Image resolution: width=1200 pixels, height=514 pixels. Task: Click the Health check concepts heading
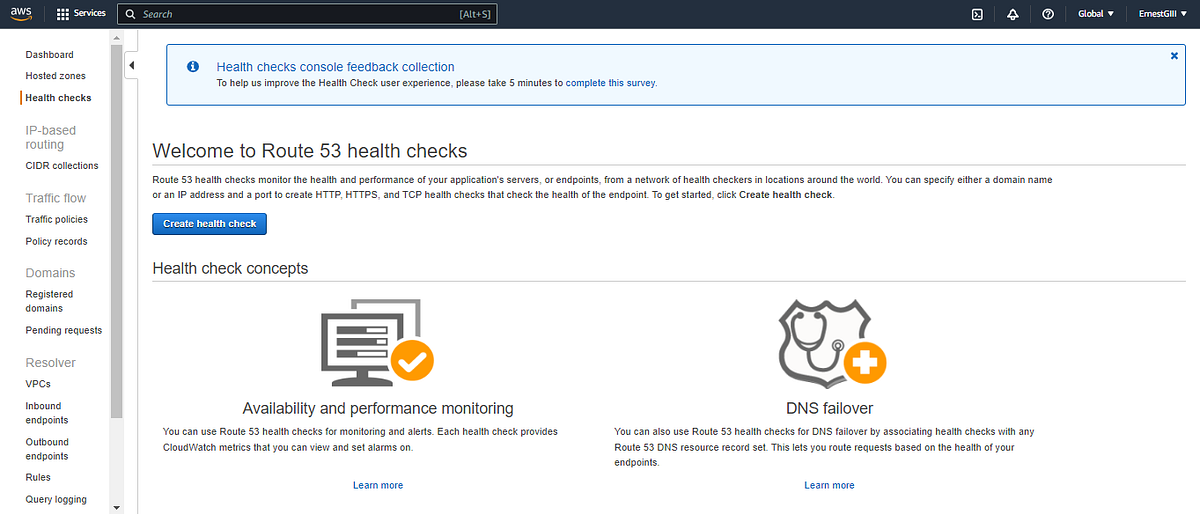pyautogui.click(x=230, y=268)
